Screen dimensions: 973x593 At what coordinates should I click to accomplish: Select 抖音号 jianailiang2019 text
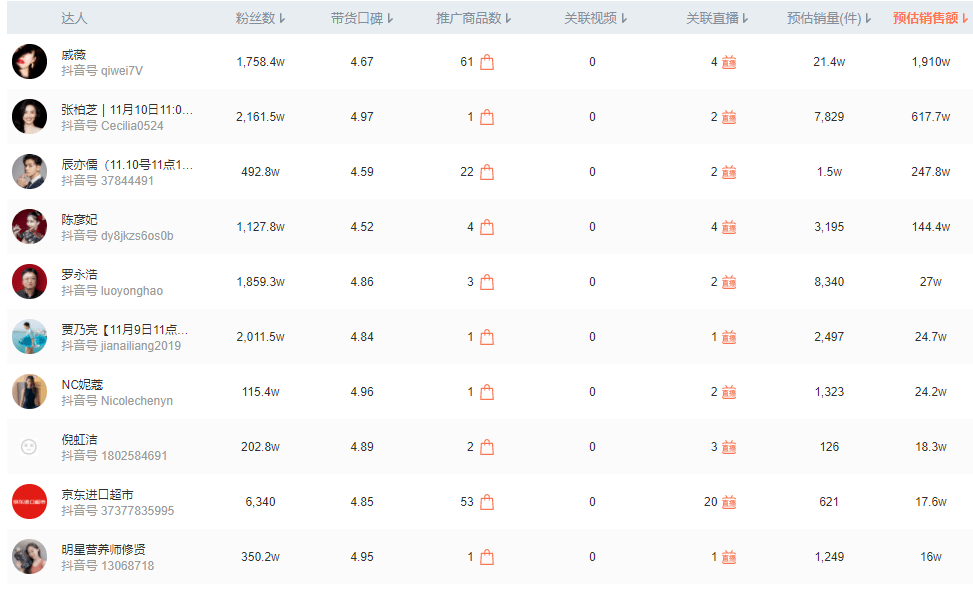(x=121, y=346)
